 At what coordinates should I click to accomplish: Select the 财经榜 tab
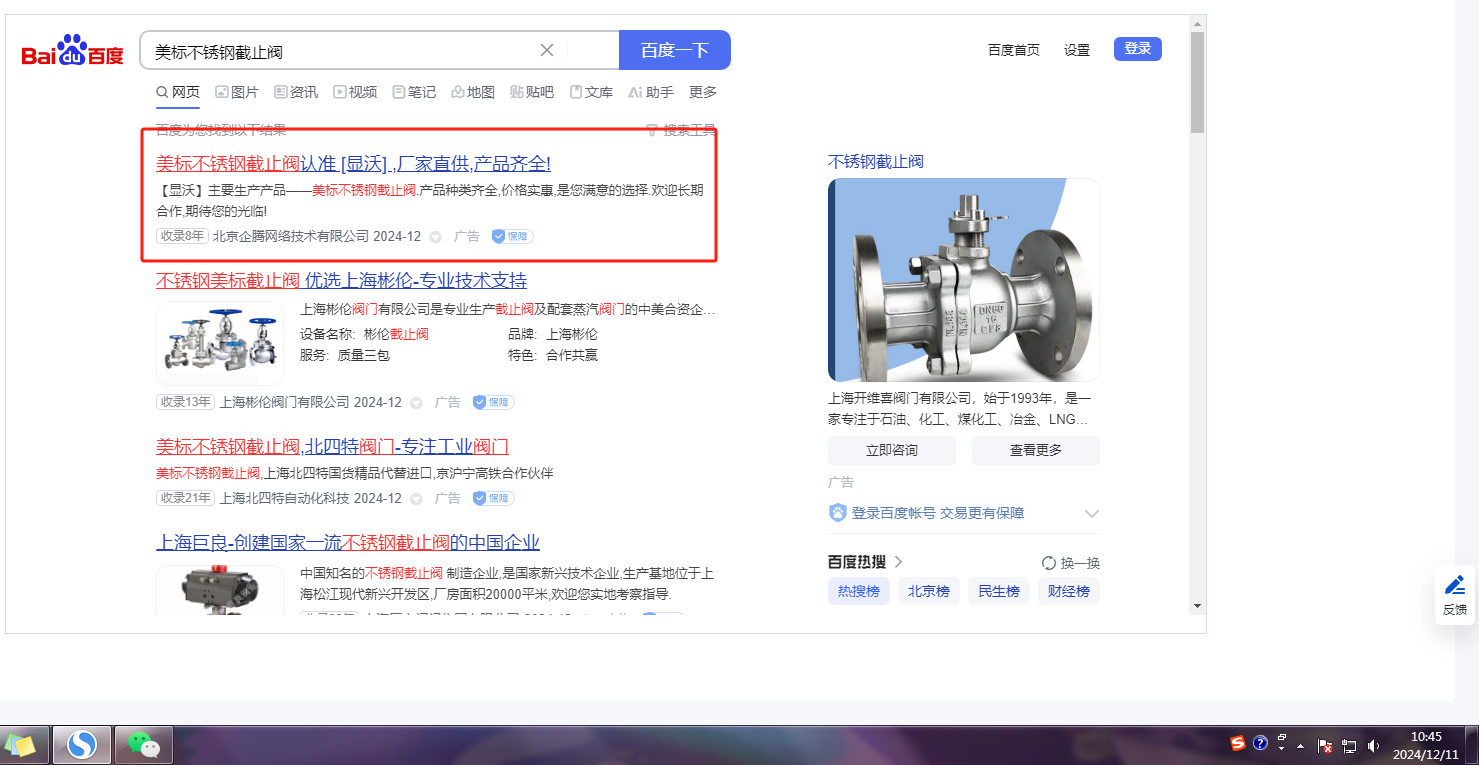1069,591
